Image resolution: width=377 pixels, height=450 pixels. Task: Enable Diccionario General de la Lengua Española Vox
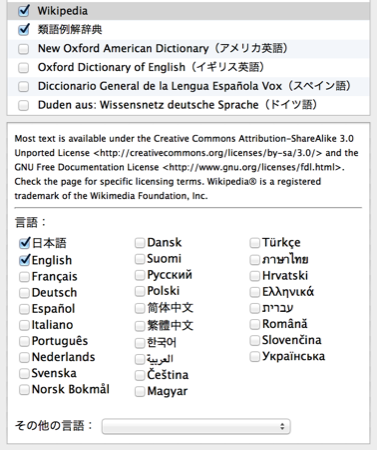point(23,87)
